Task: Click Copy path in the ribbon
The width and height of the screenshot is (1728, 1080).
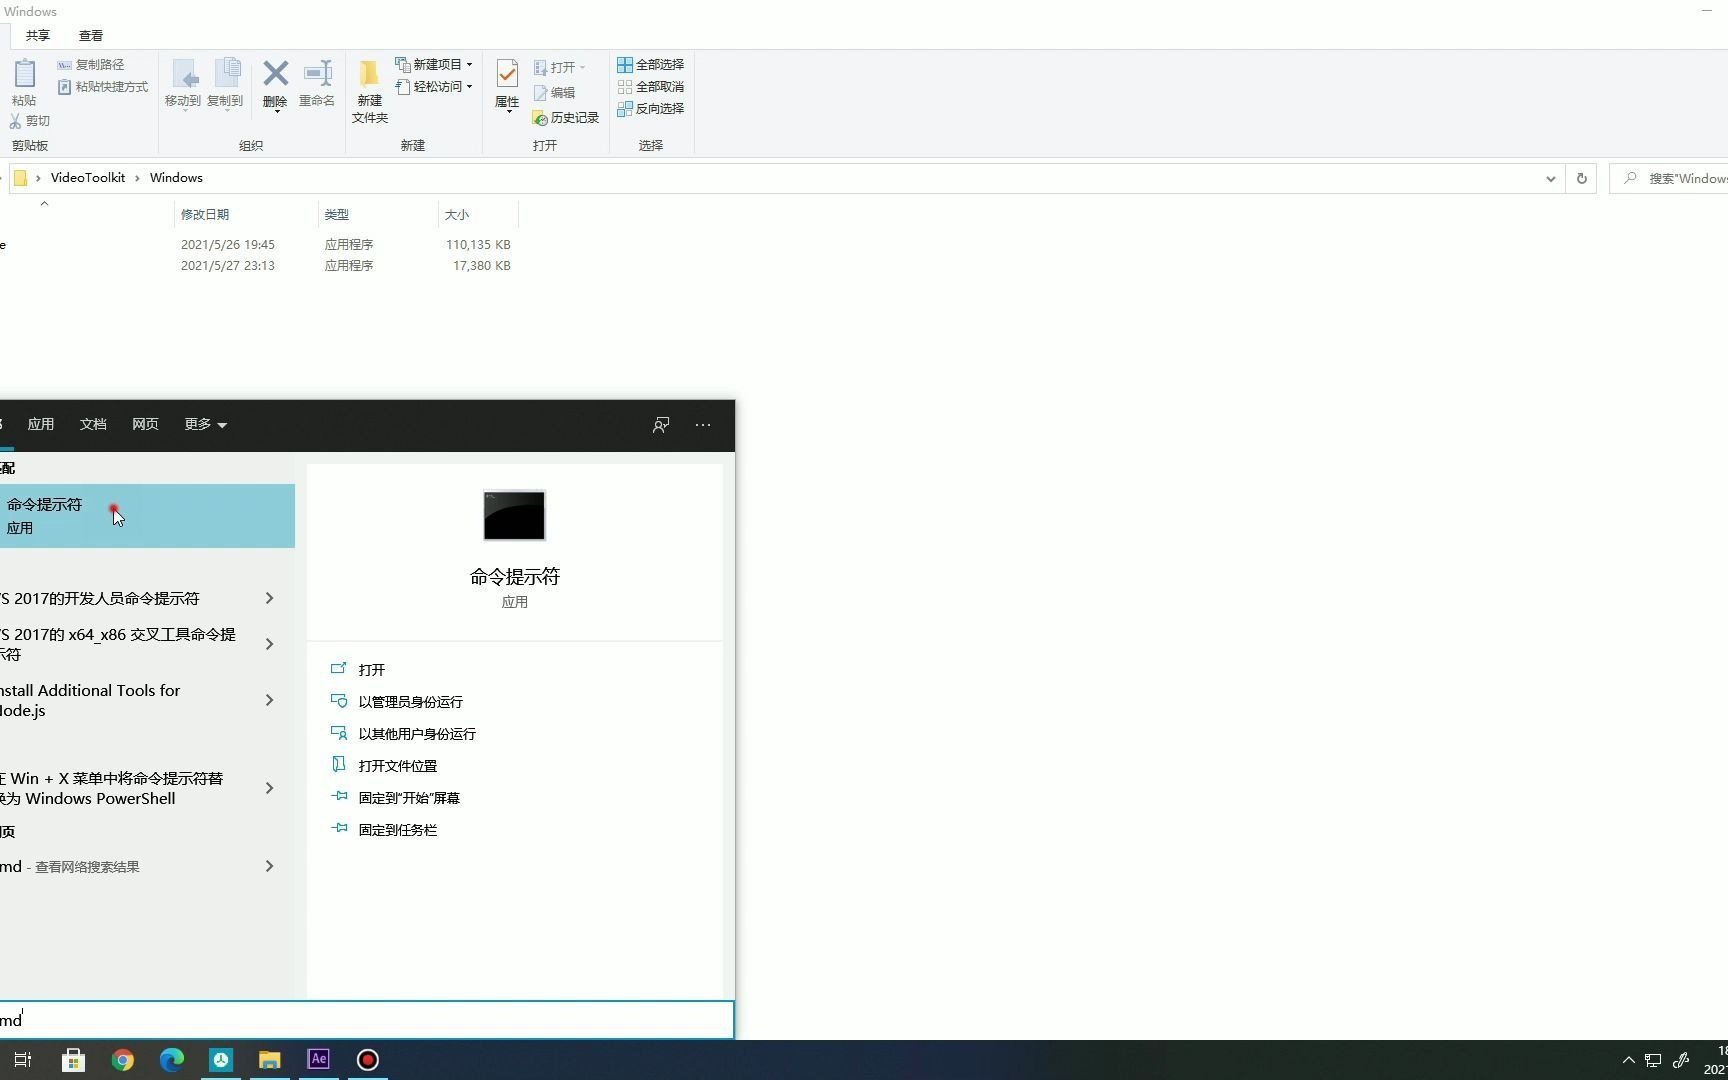Action: coord(91,65)
